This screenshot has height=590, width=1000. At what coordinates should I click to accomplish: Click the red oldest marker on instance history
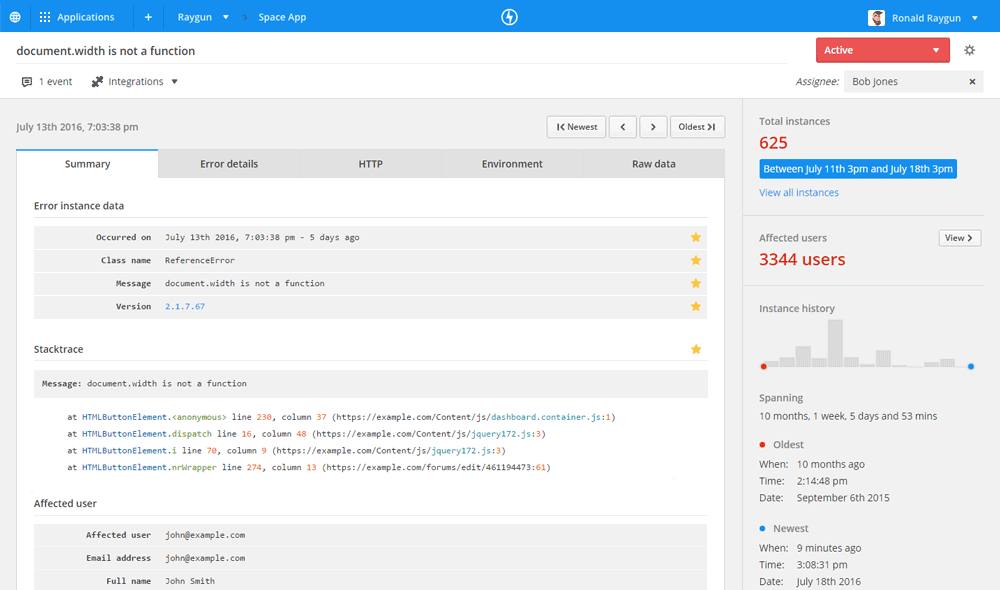pyautogui.click(x=763, y=367)
